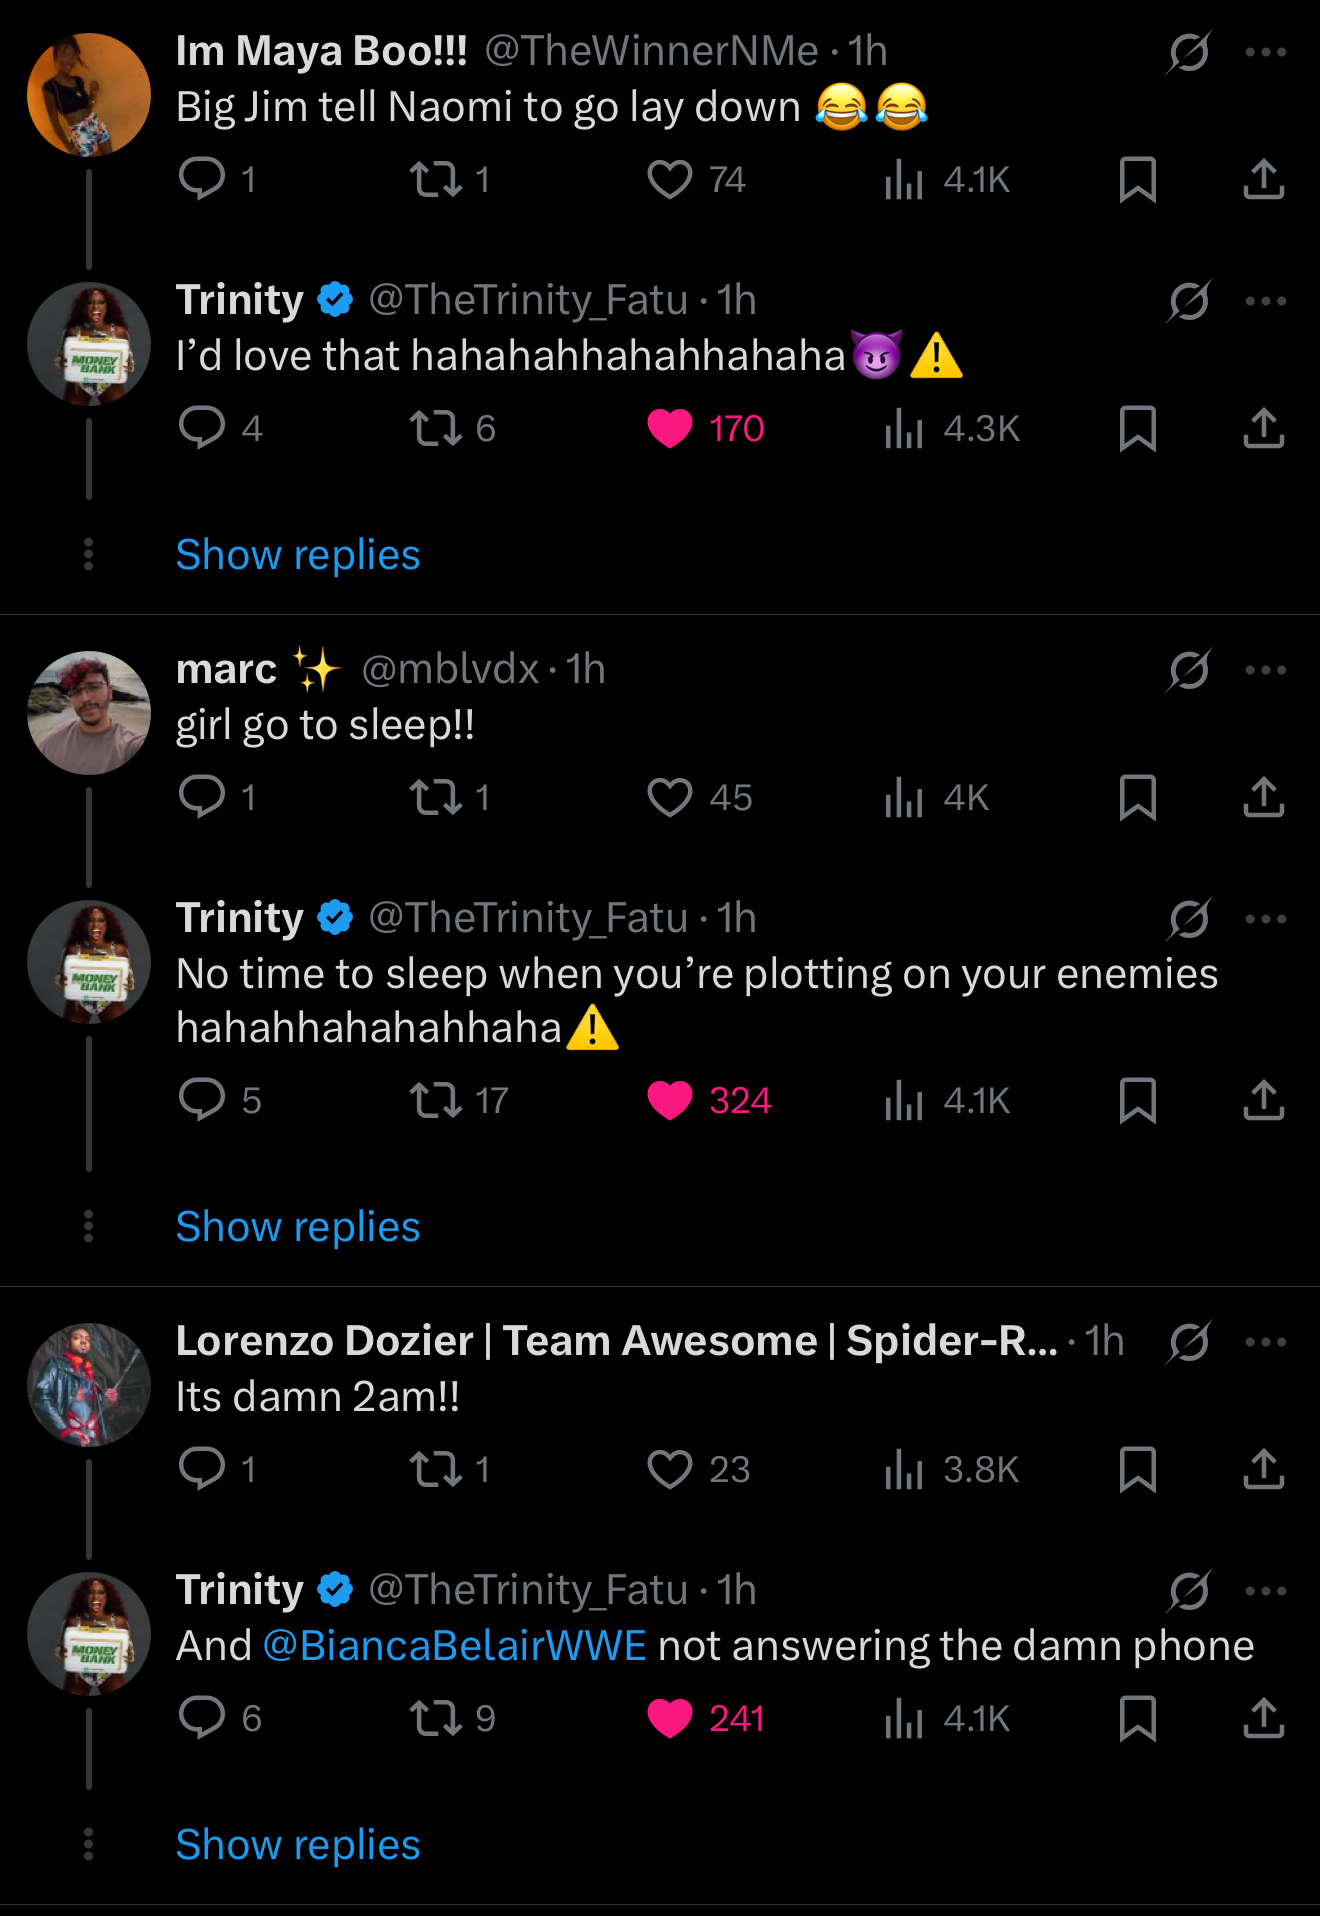Image resolution: width=1320 pixels, height=1916 pixels.
Task: Expand replies under 'plotting on your enemies' tweet
Action: [x=298, y=1227]
